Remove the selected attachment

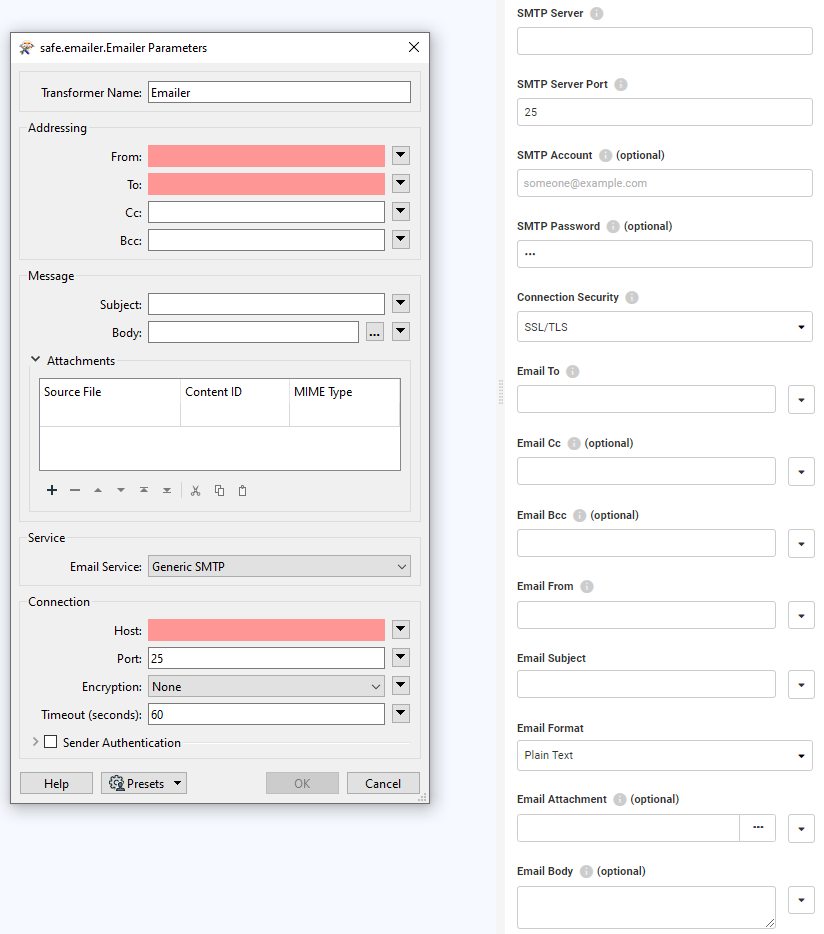click(75, 490)
